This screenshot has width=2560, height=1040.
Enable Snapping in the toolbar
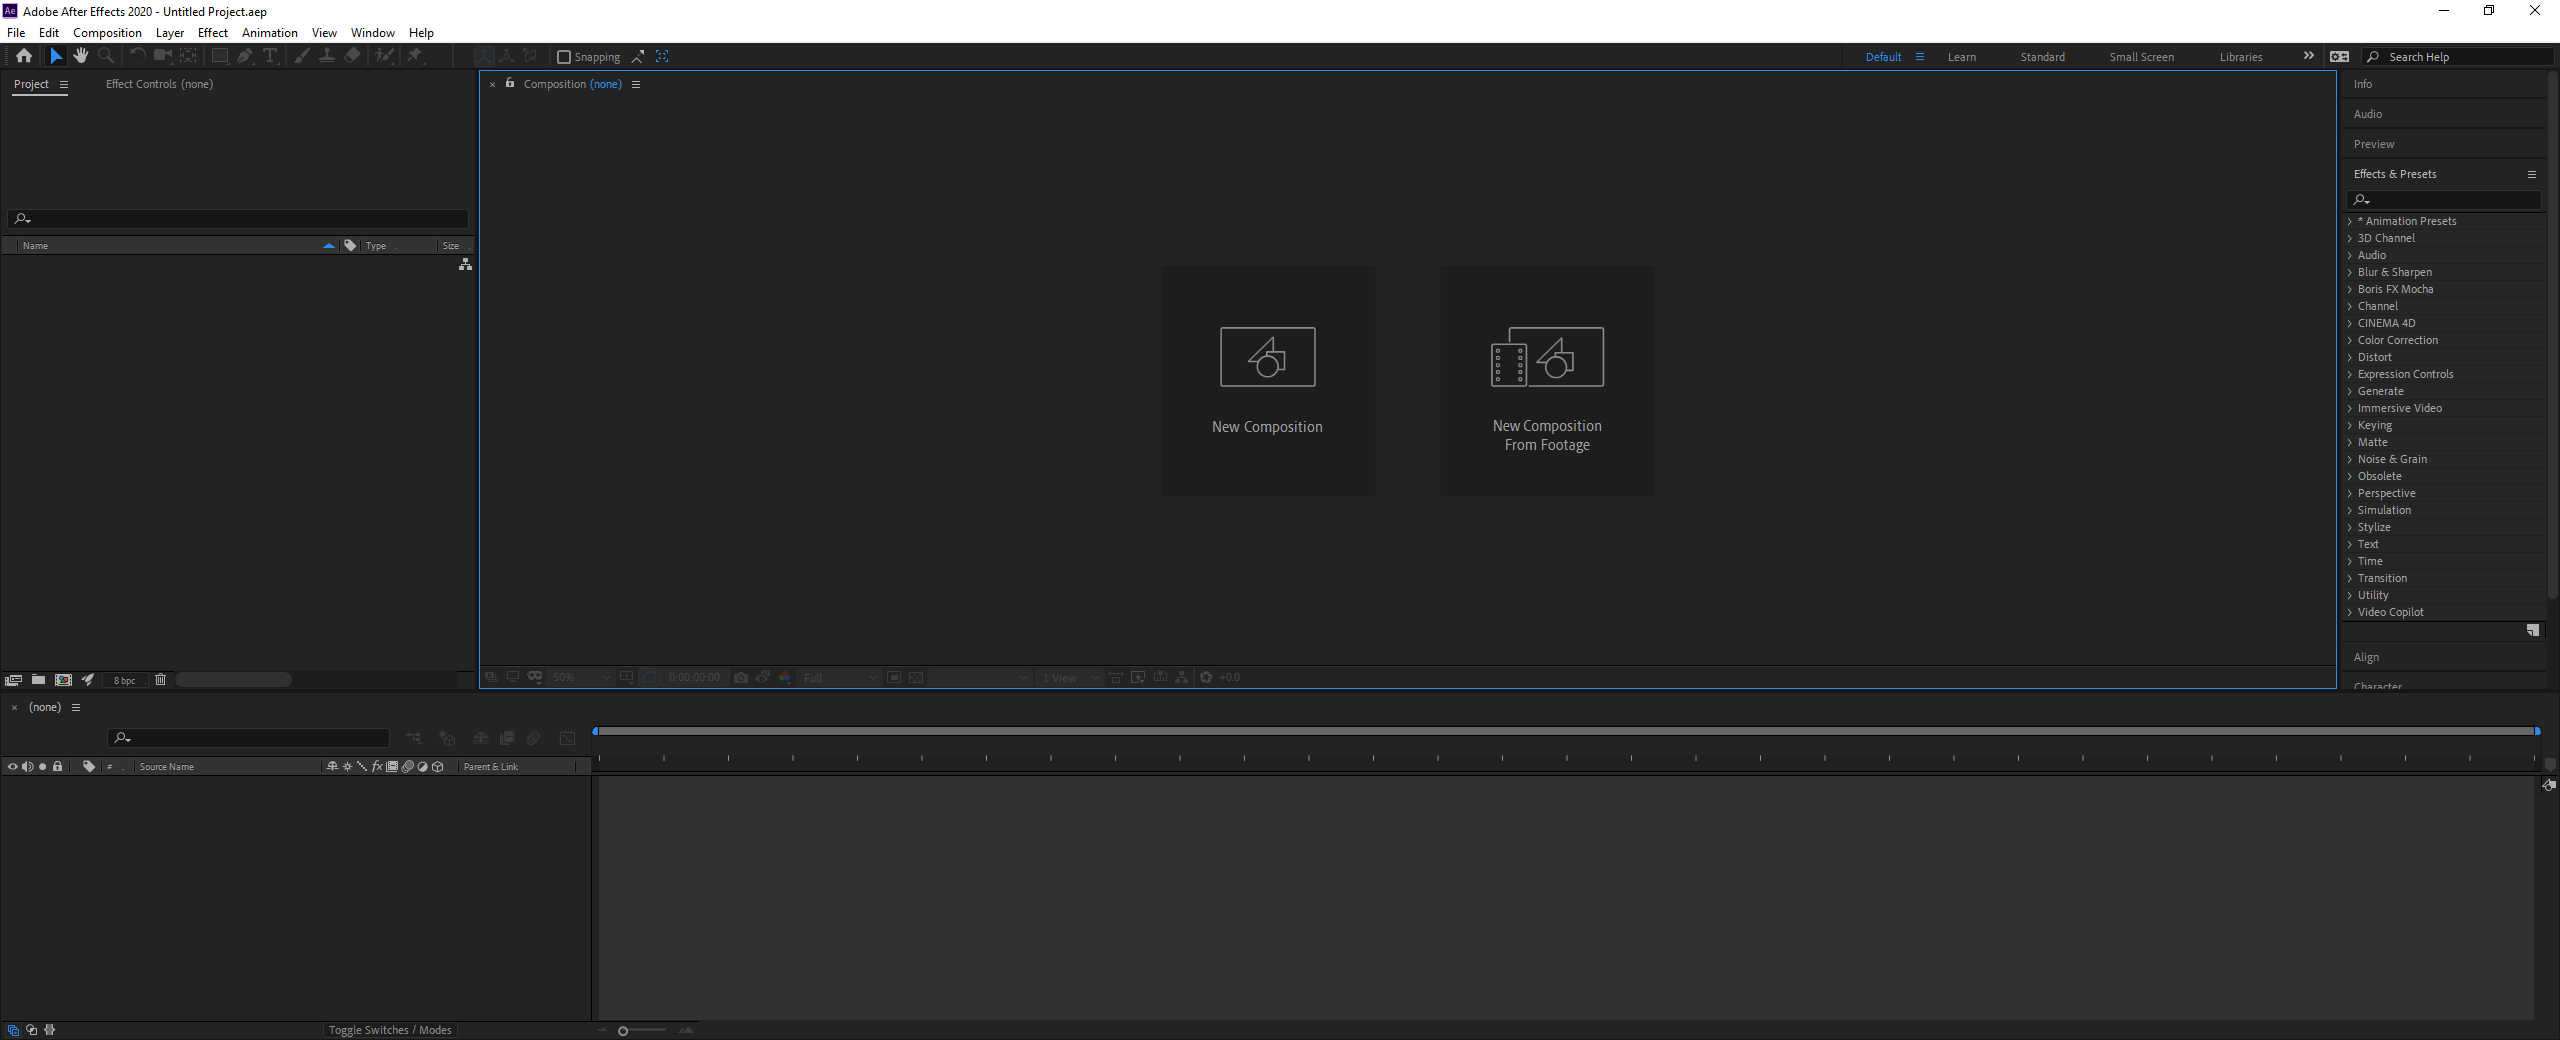(x=564, y=57)
